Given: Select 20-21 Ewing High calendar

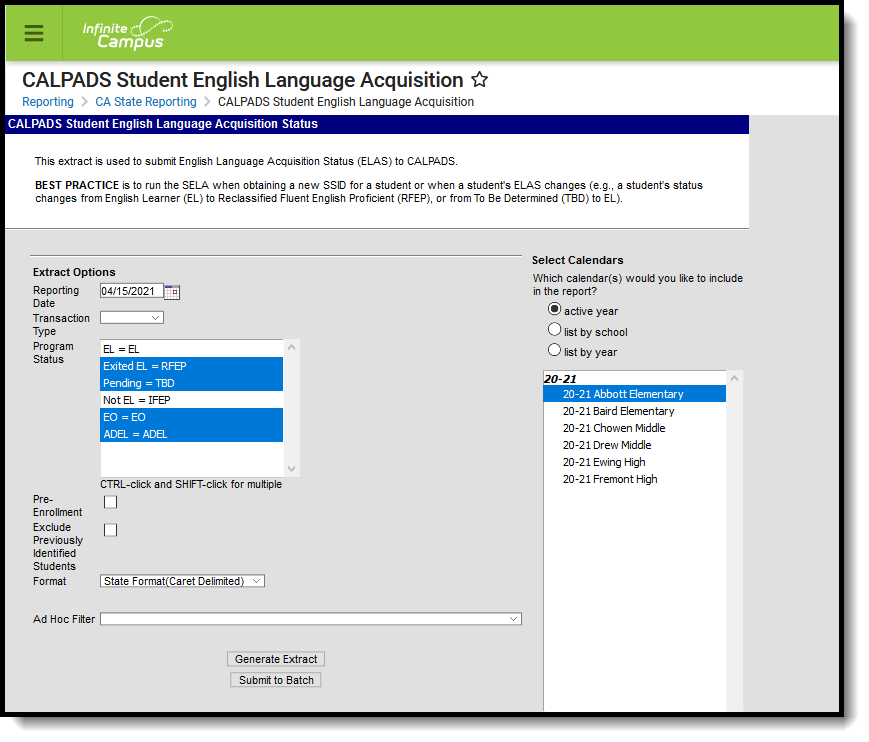Looking at the screenshot, I should pyautogui.click(x=635, y=463).
